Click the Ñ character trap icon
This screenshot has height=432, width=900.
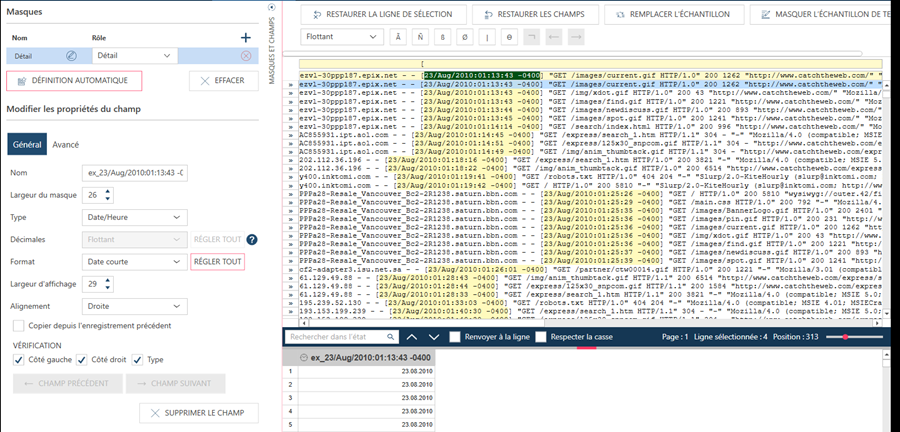(x=421, y=38)
